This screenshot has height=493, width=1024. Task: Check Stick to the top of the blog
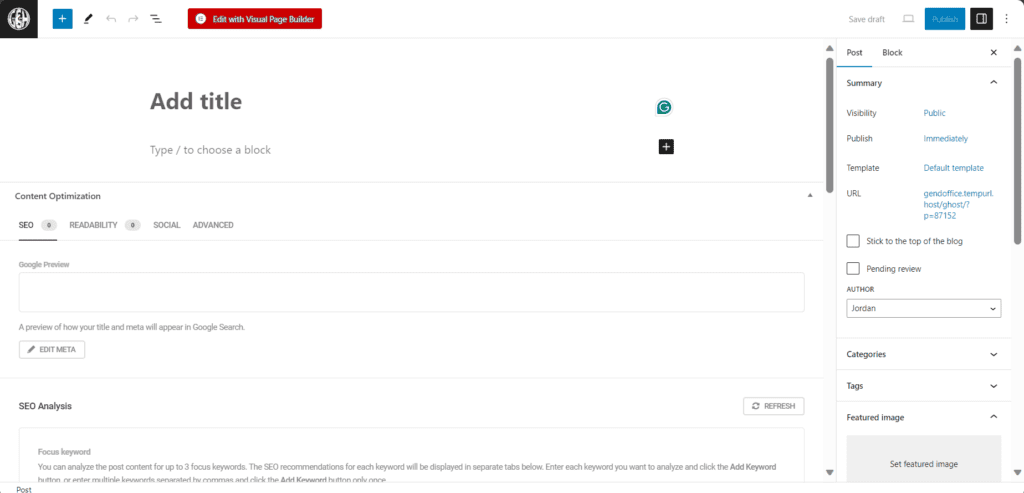pos(853,241)
